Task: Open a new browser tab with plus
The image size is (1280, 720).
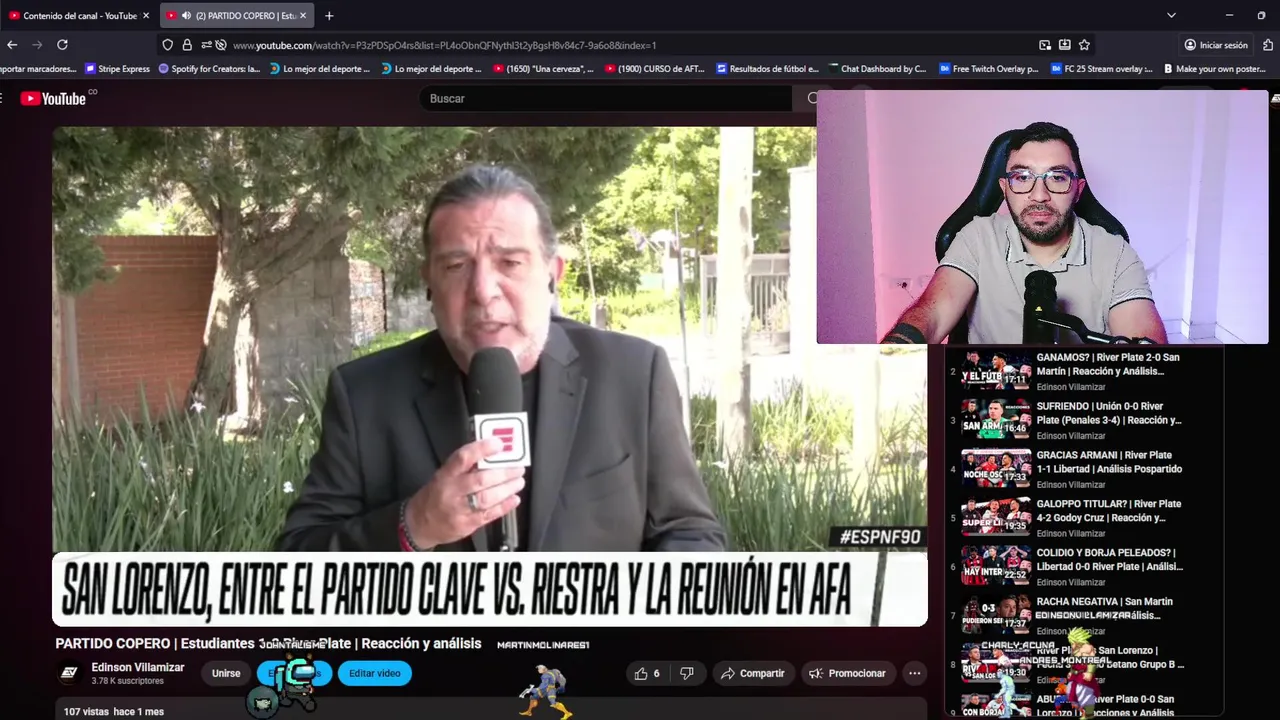Action: click(329, 15)
